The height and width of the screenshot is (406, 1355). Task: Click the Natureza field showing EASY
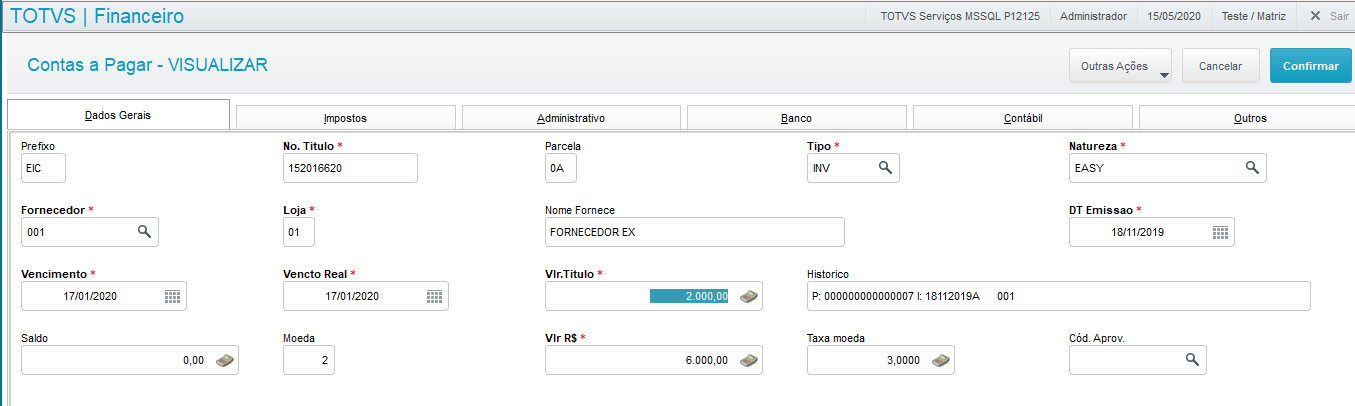click(1168, 168)
